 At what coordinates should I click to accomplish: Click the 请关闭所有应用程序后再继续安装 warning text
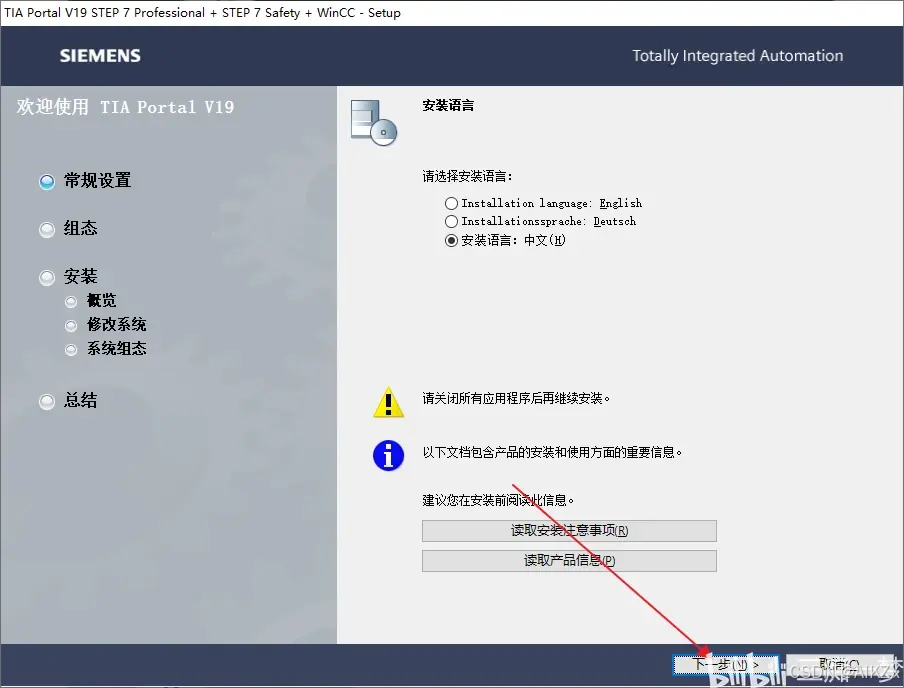(x=516, y=398)
